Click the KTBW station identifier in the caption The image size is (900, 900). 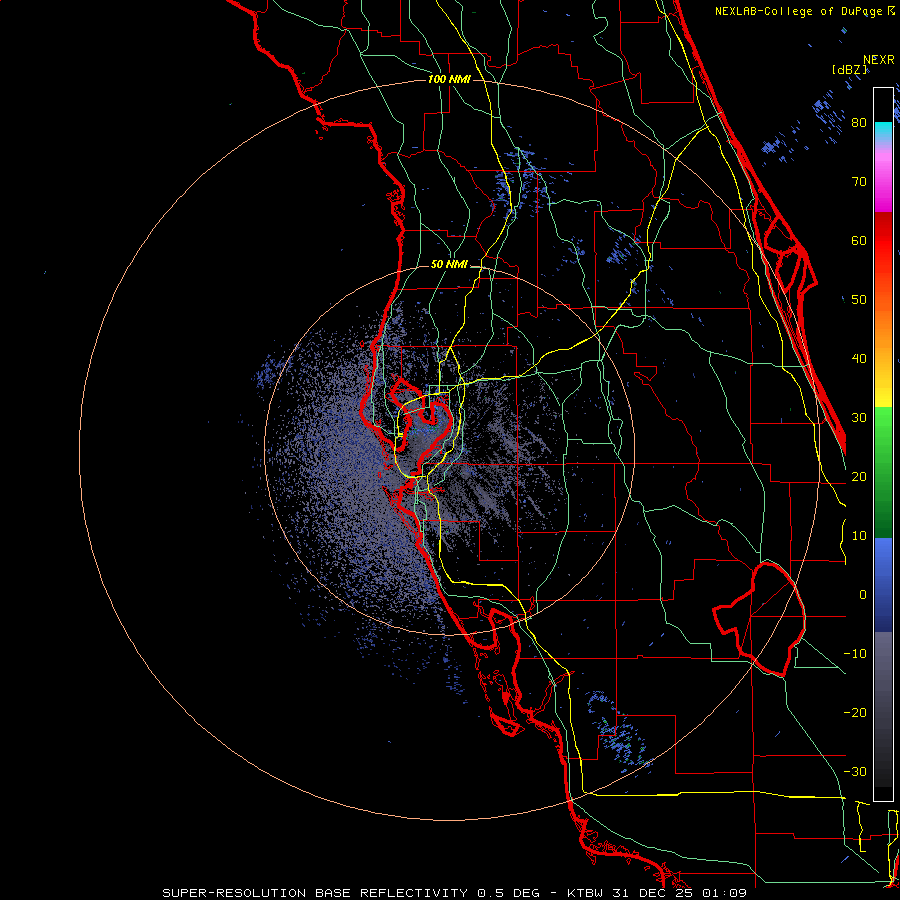pyautogui.click(x=586, y=893)
